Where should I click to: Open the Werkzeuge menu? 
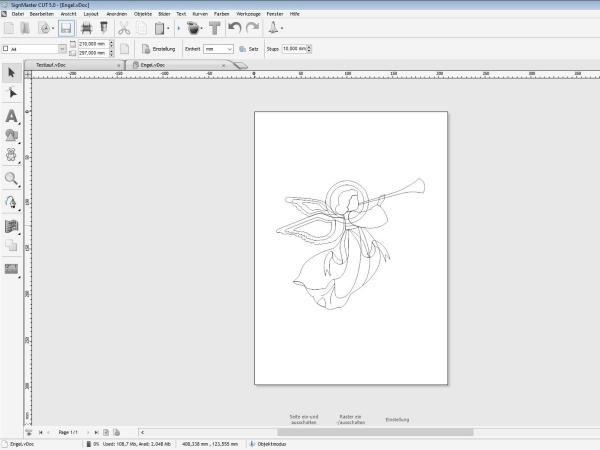[x=248, y=13]
